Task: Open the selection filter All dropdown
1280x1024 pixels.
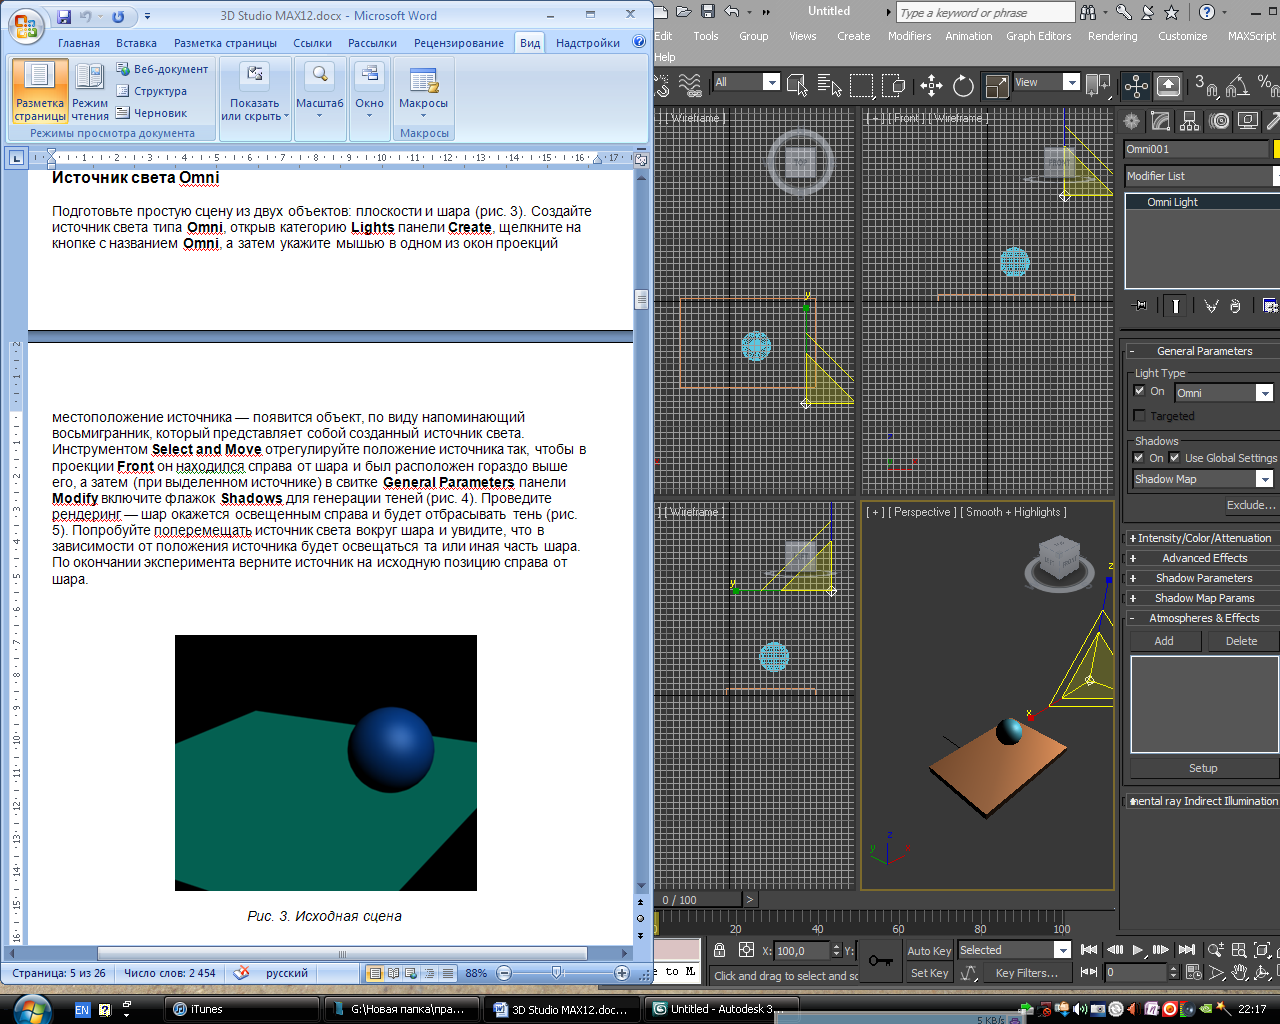Action: coord(771,82)
